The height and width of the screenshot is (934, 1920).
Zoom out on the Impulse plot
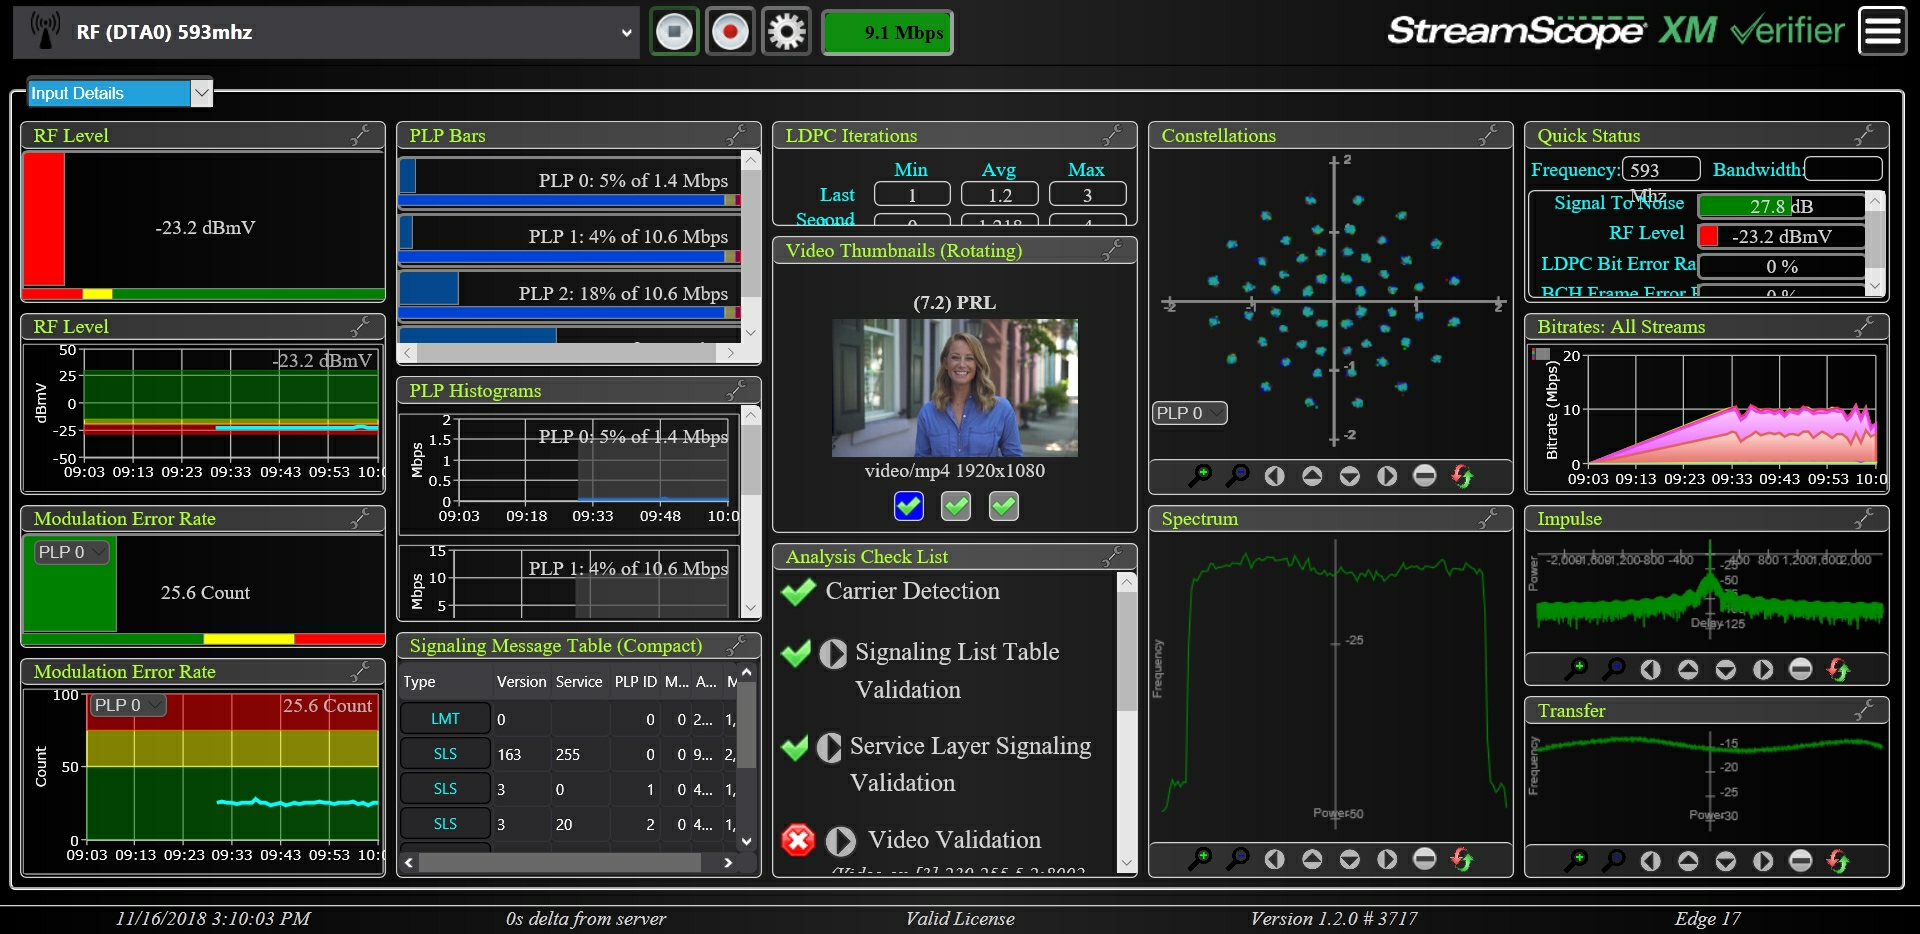click(1613, 669)
